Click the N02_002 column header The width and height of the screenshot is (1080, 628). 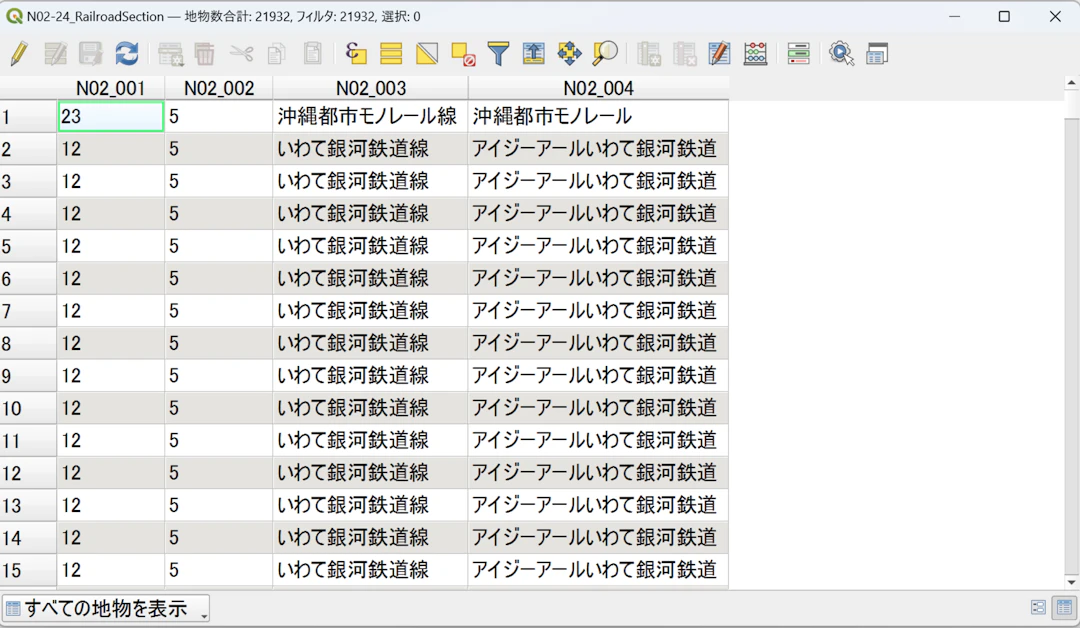[x=219, y=88]
